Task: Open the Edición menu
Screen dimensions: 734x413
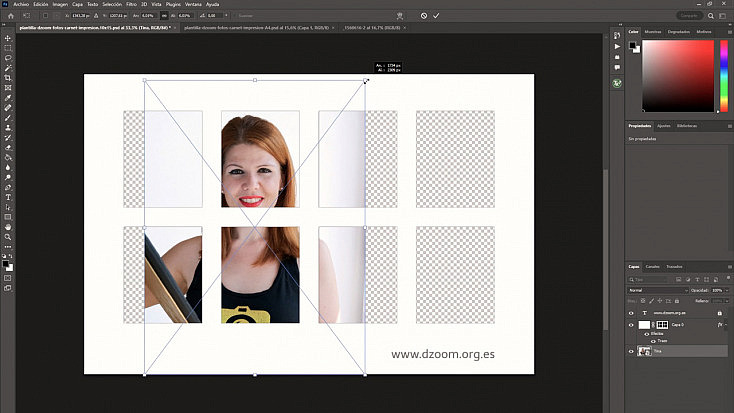Action: [x=41, y=4]
